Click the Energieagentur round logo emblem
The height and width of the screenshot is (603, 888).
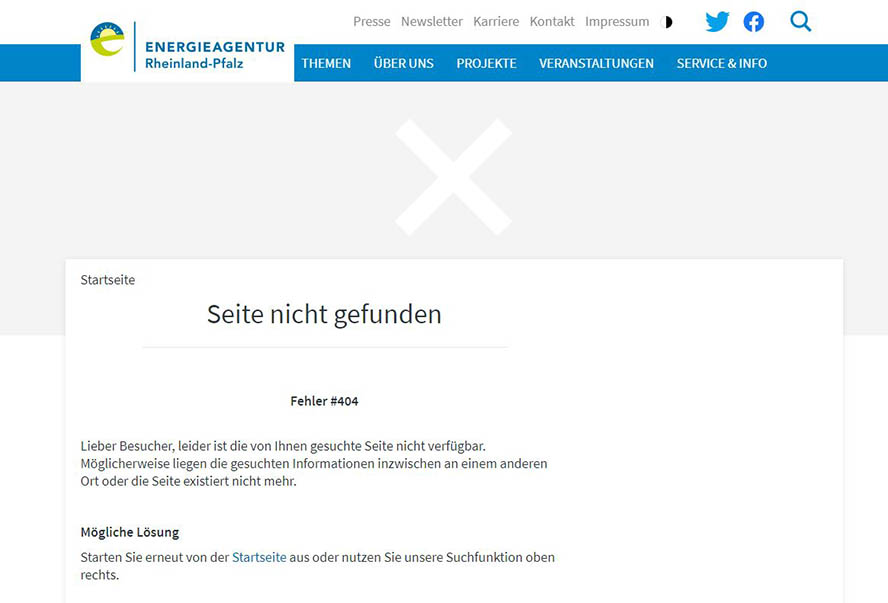107,40
